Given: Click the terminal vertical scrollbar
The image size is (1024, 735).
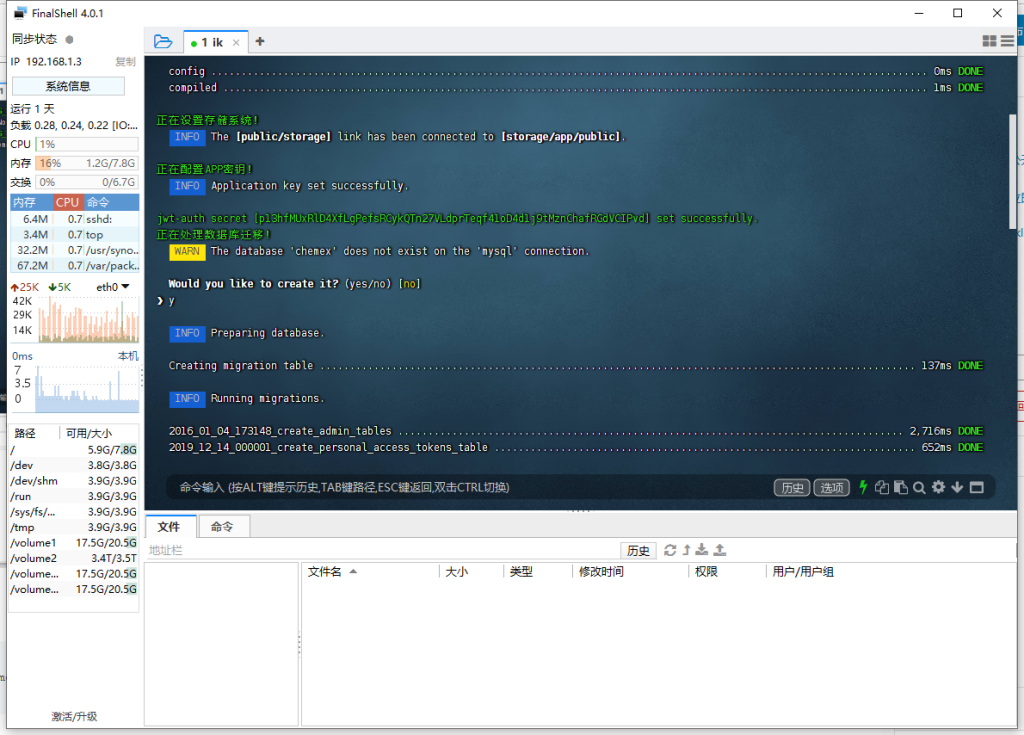Looking at the screenshot, I should (1013, 172).
